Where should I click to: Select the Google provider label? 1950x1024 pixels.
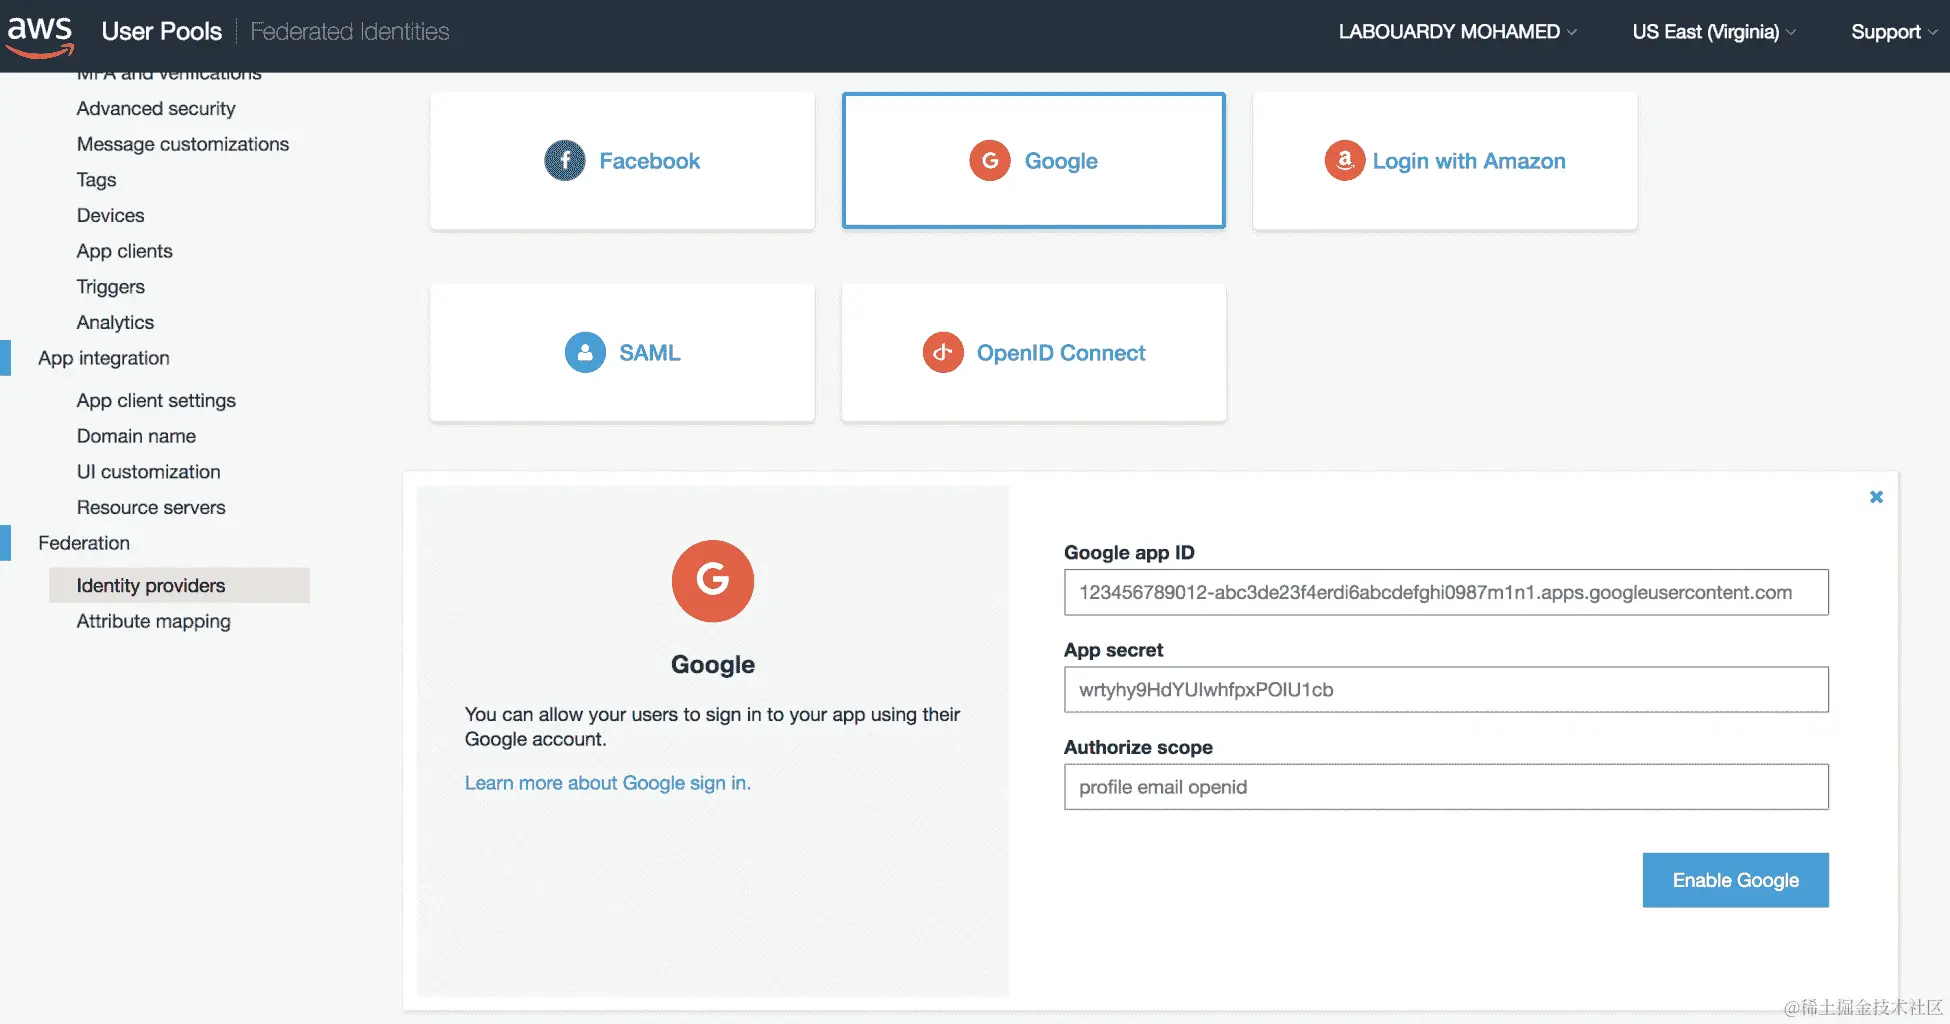[1061, 161]
